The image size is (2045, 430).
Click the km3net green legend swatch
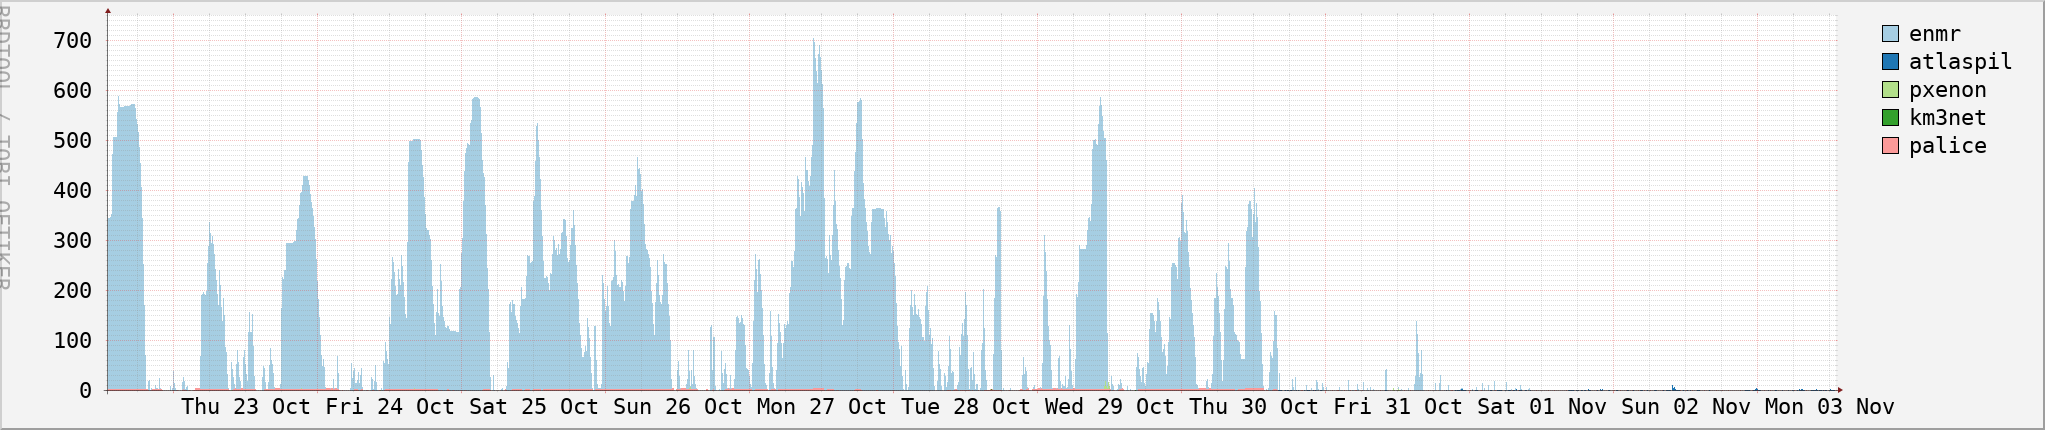[1889, 118]
